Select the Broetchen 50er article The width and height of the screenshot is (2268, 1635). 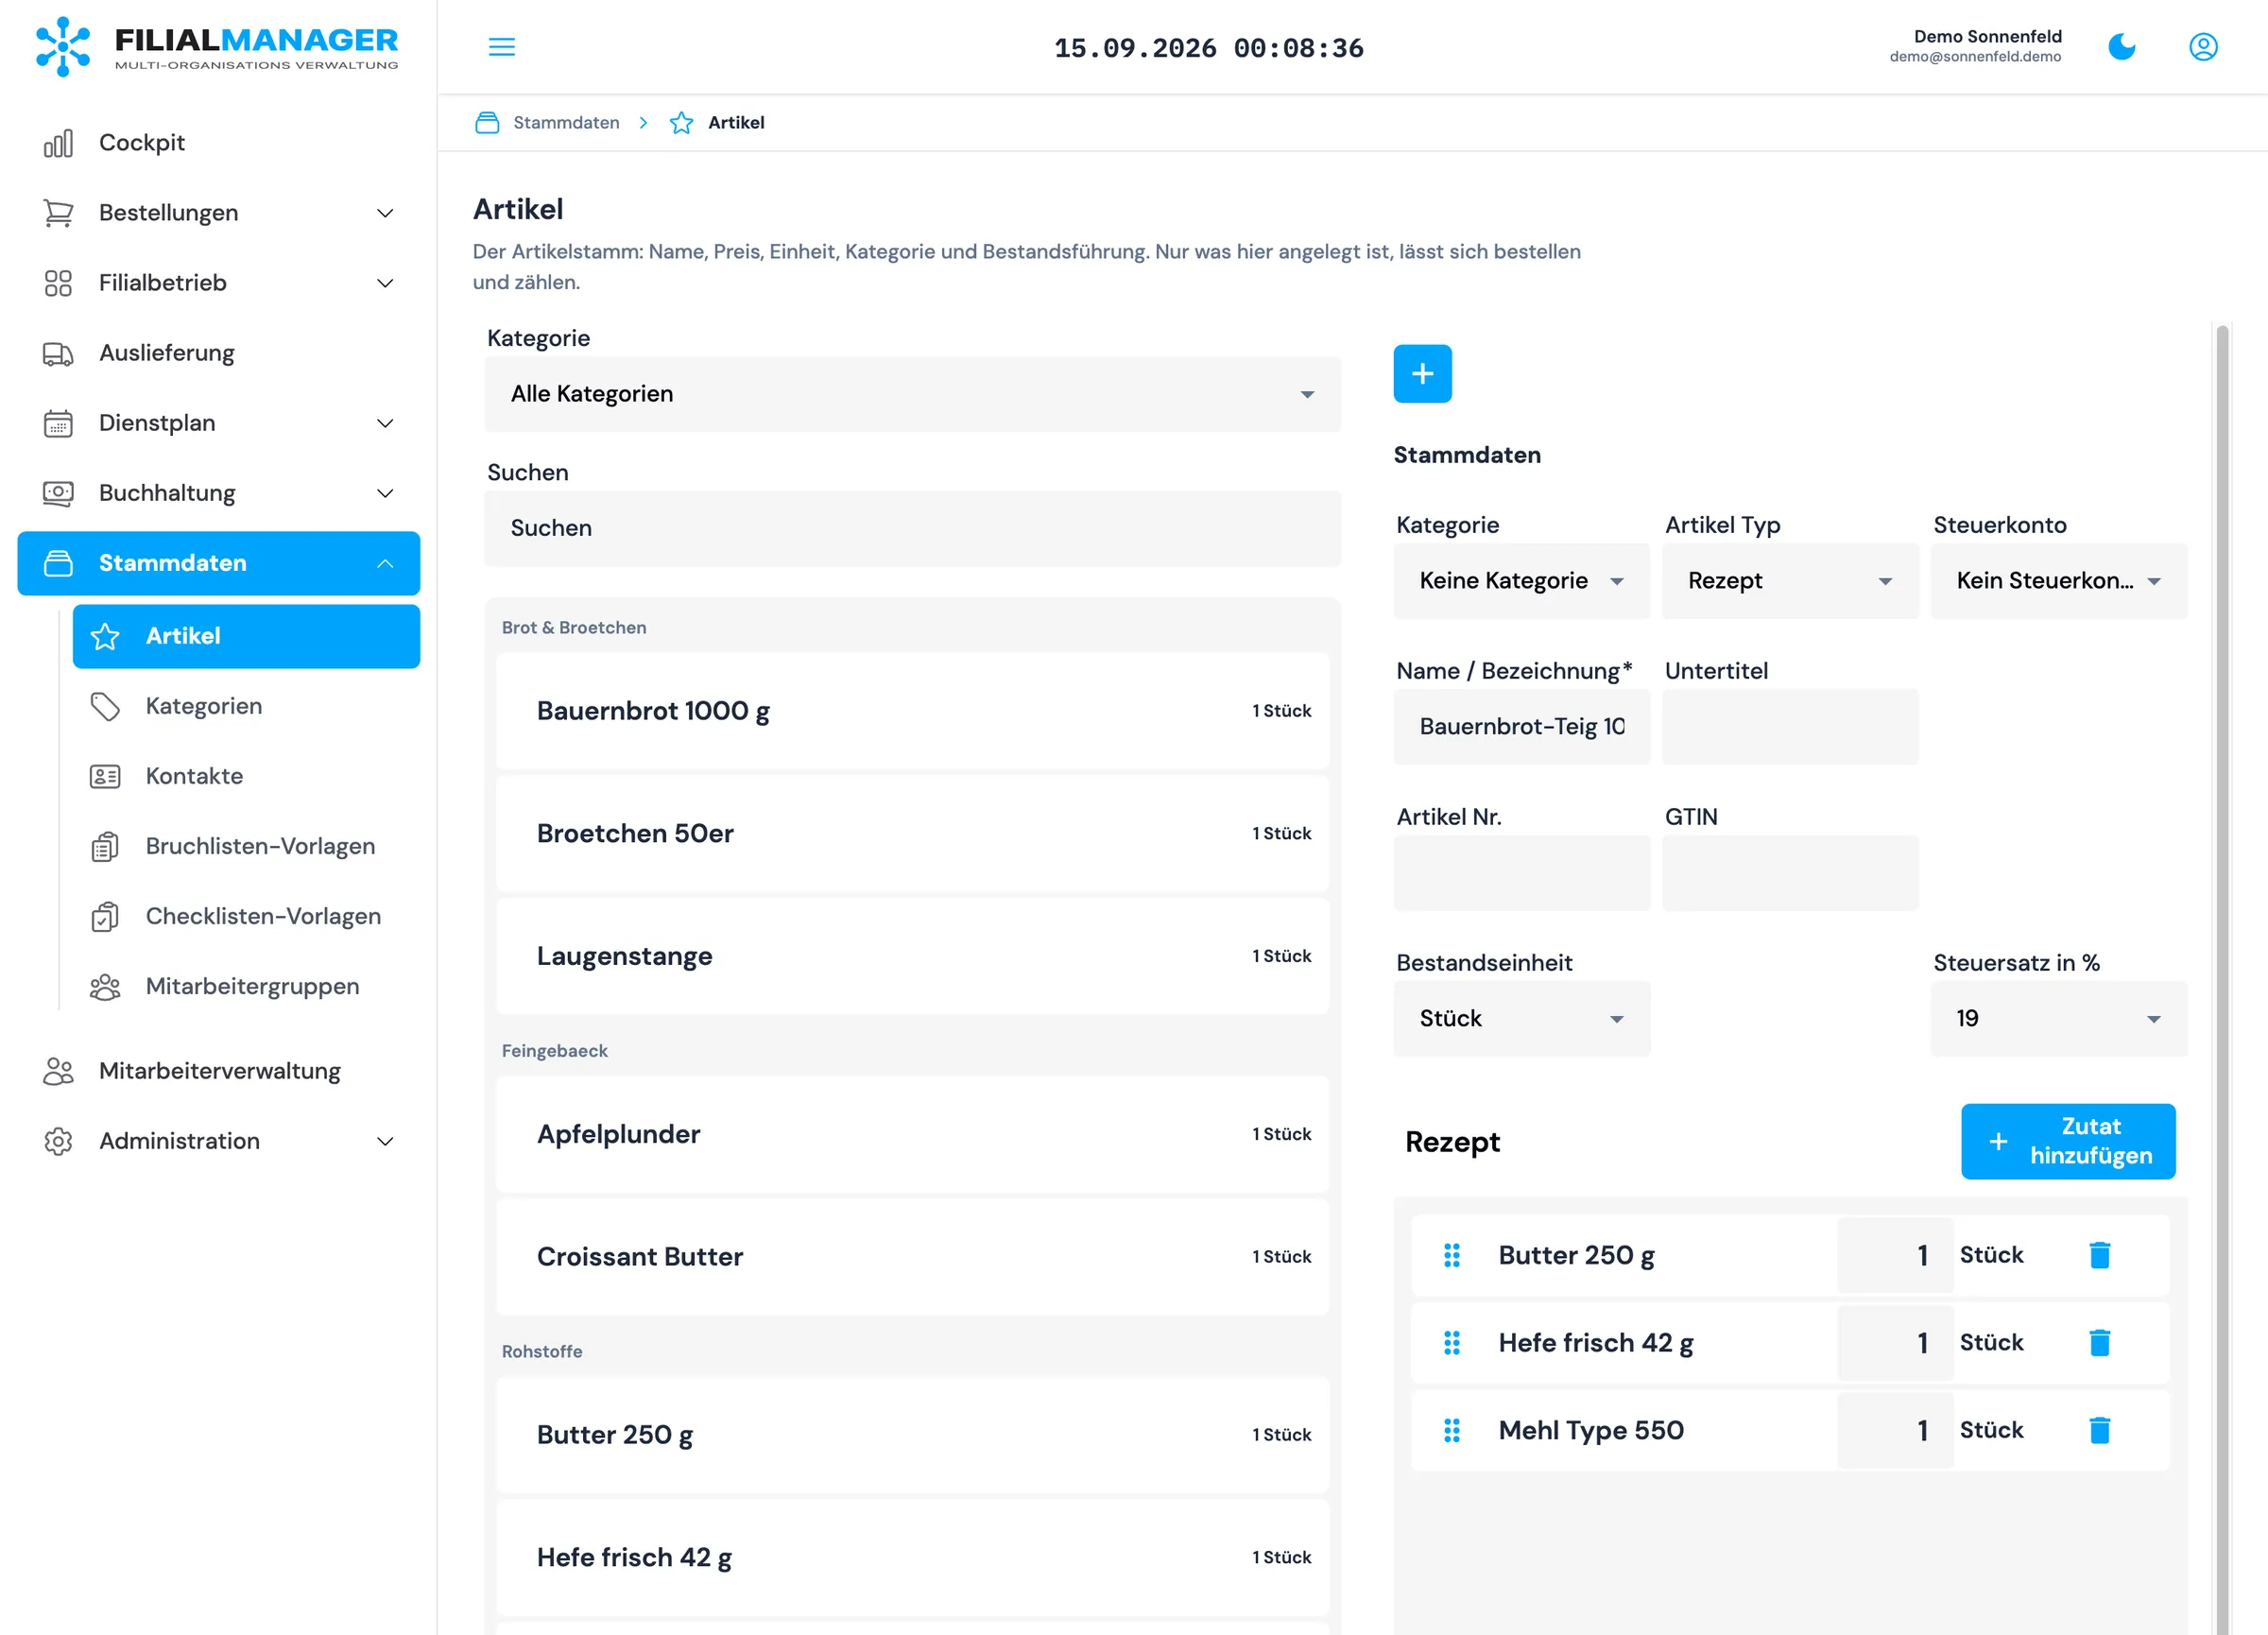point(912,834)
